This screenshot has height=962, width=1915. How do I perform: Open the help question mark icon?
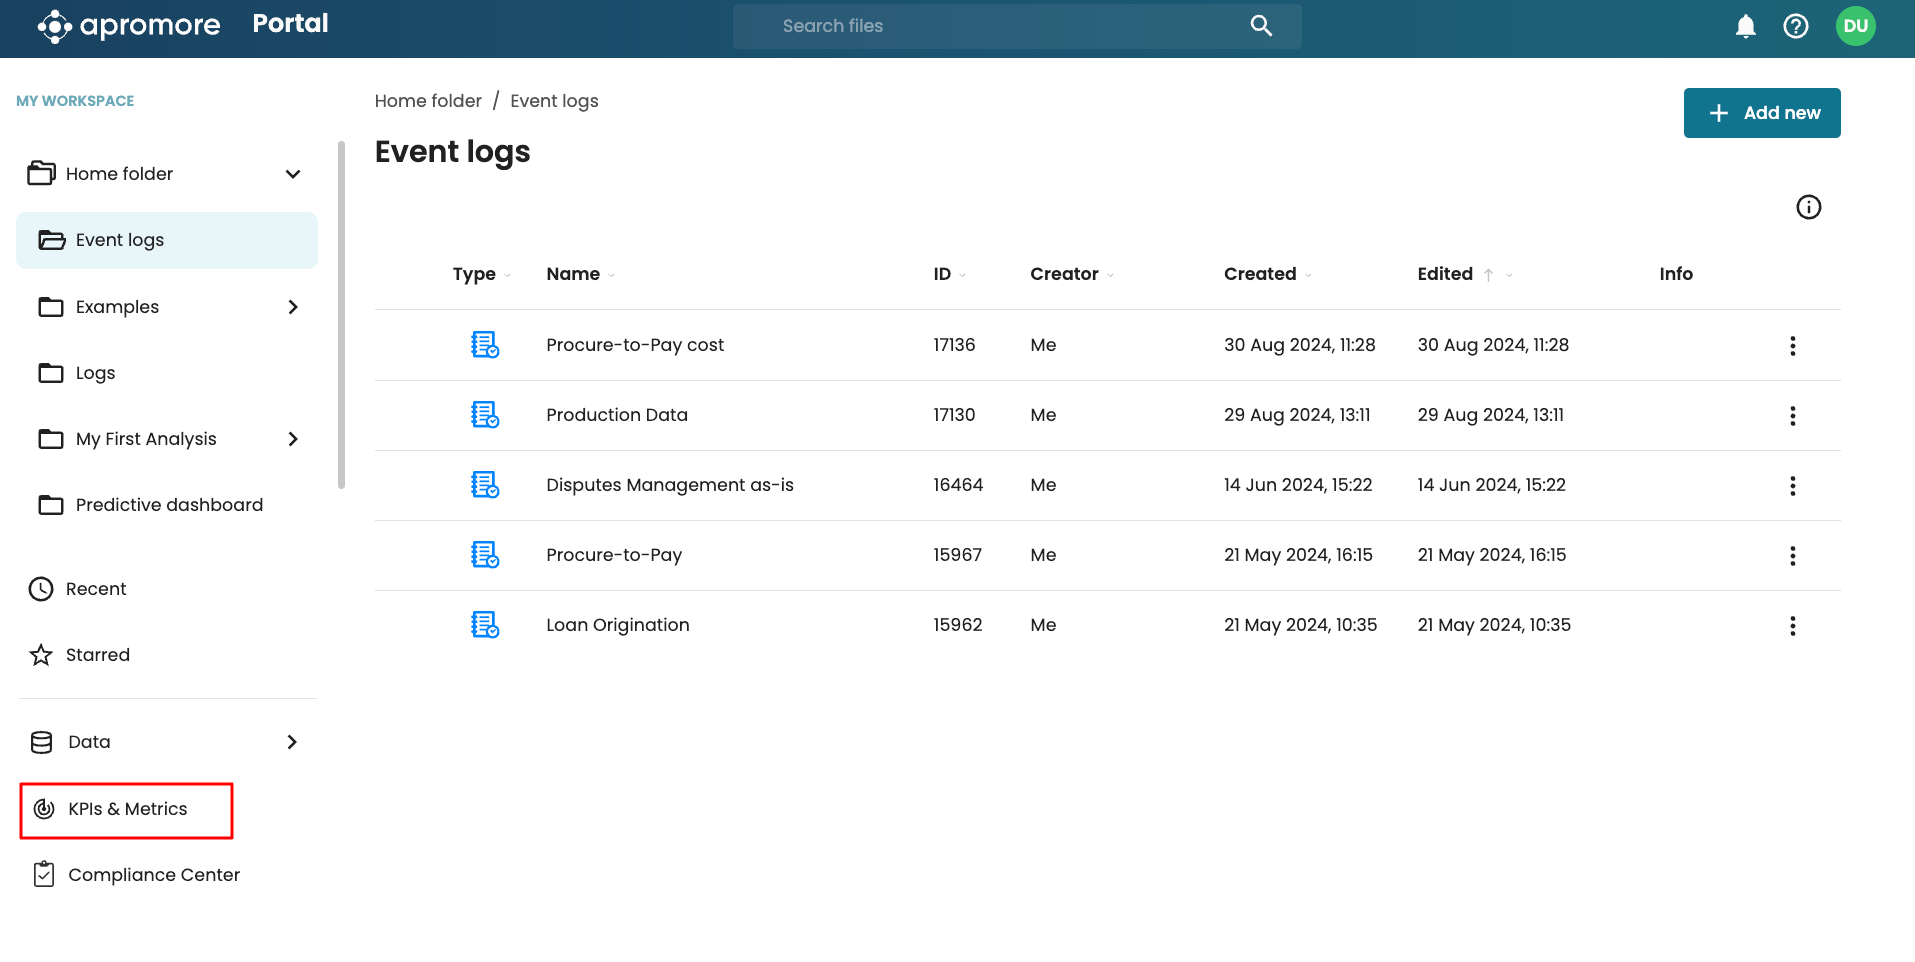(x=1796, y=27)
